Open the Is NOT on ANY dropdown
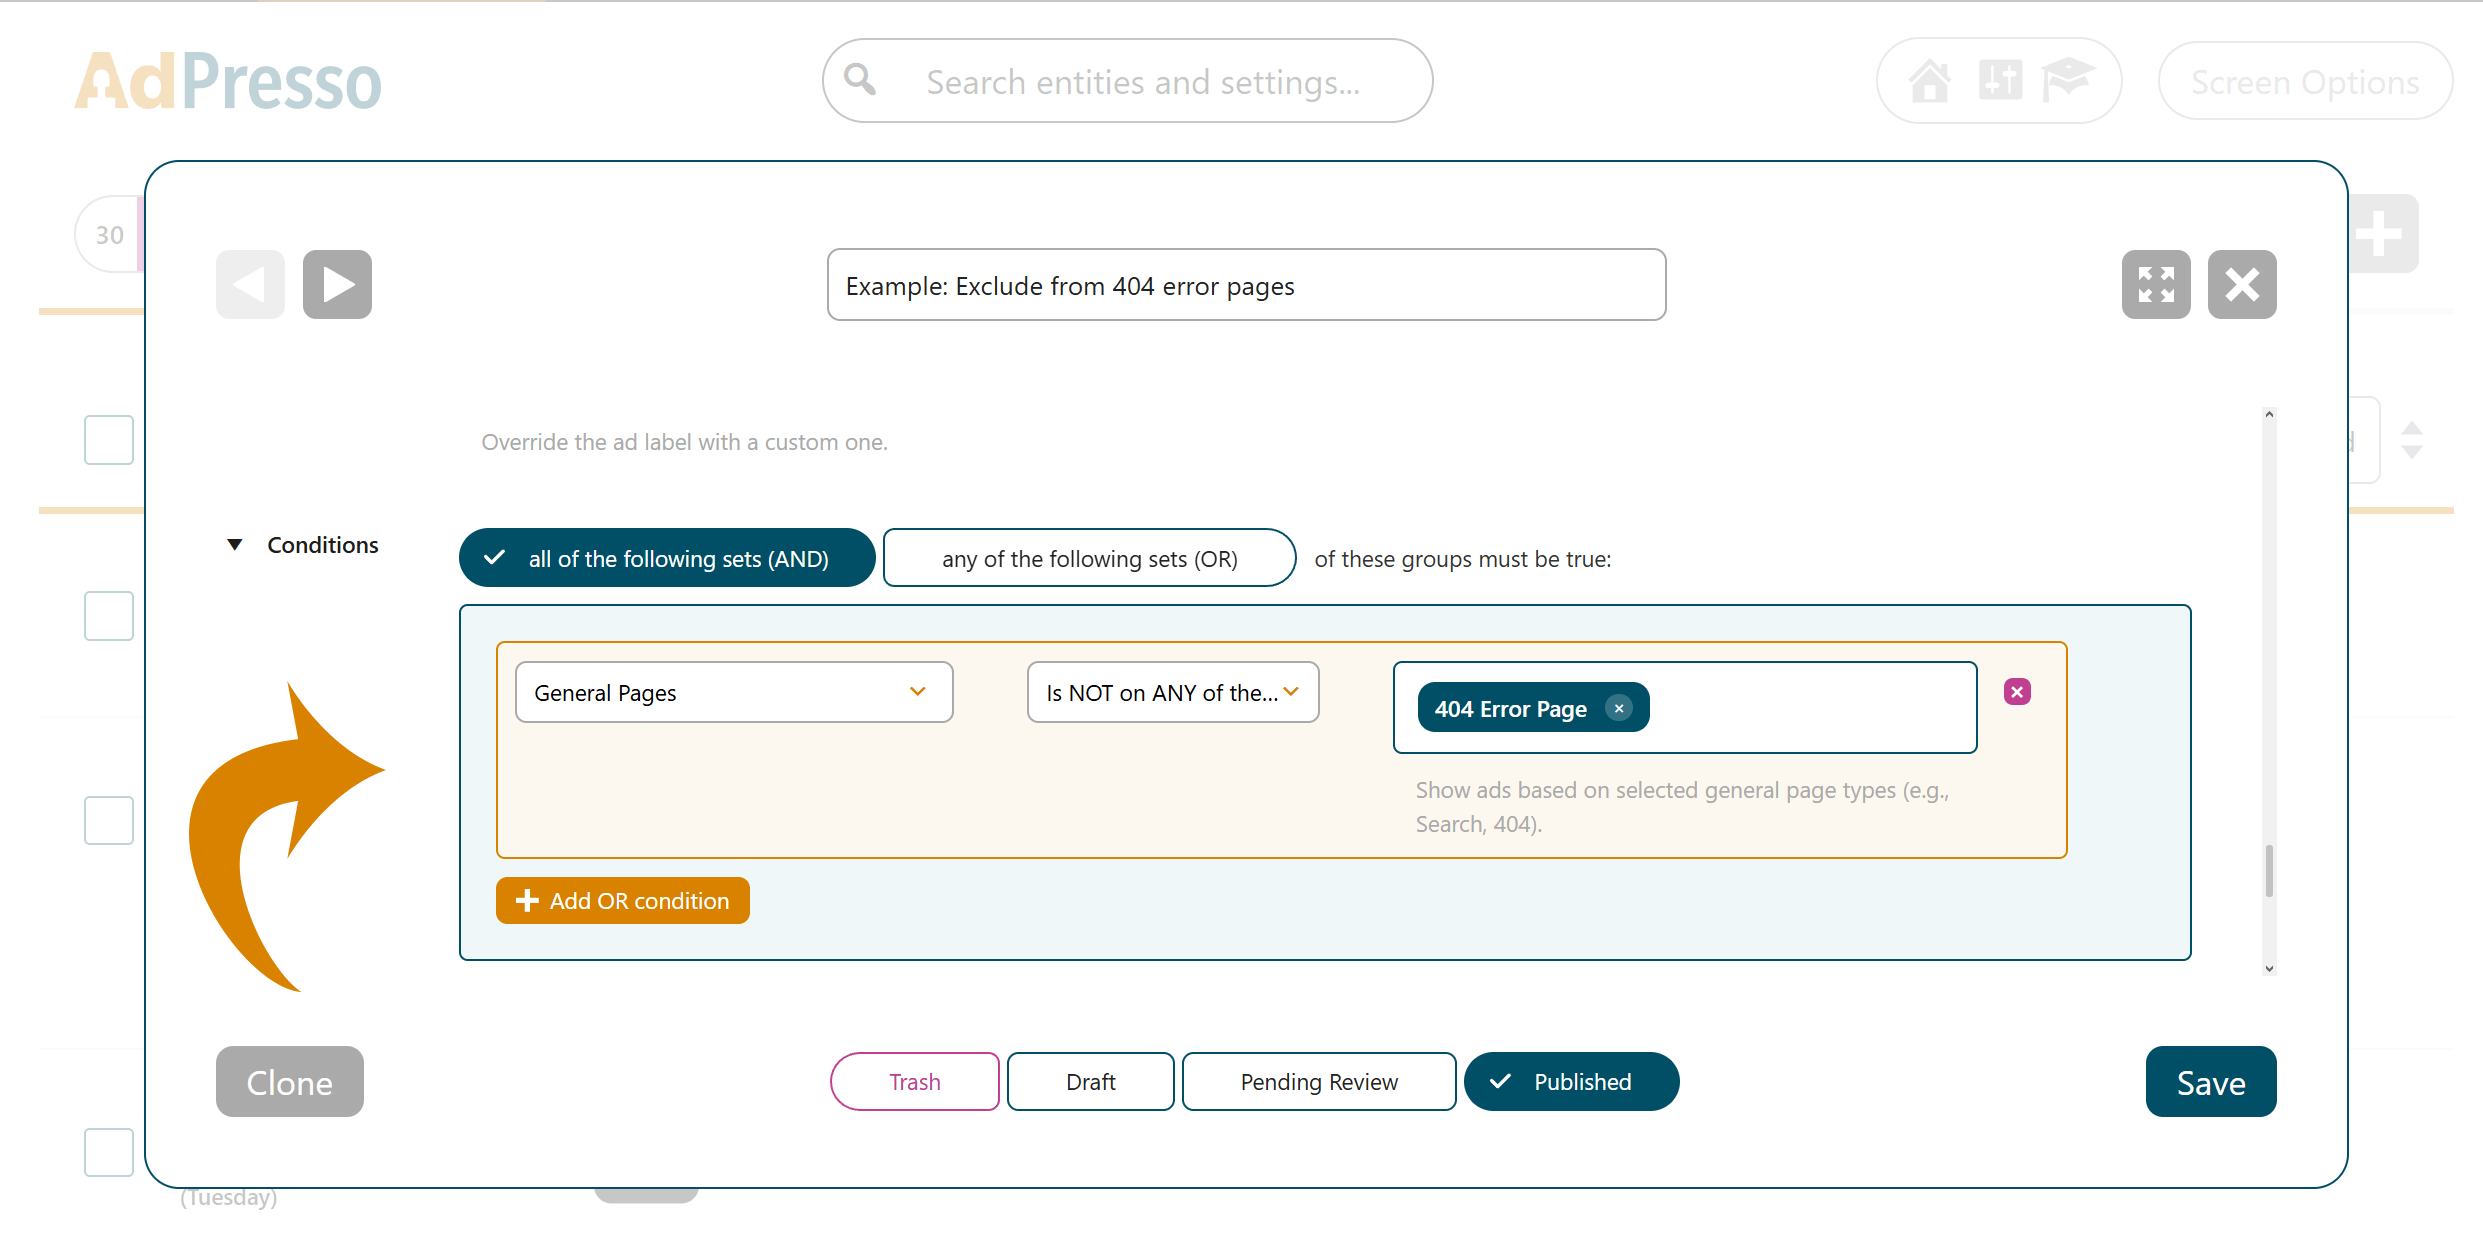Screen dimensions: 2483x1251 (1172, 692)
